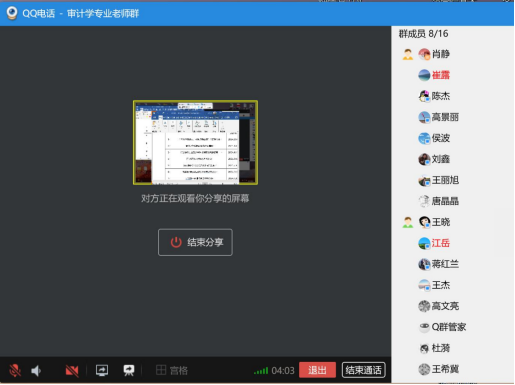
Task: Click 崔露's avatar in member list
Action: (x=424, y=75)
